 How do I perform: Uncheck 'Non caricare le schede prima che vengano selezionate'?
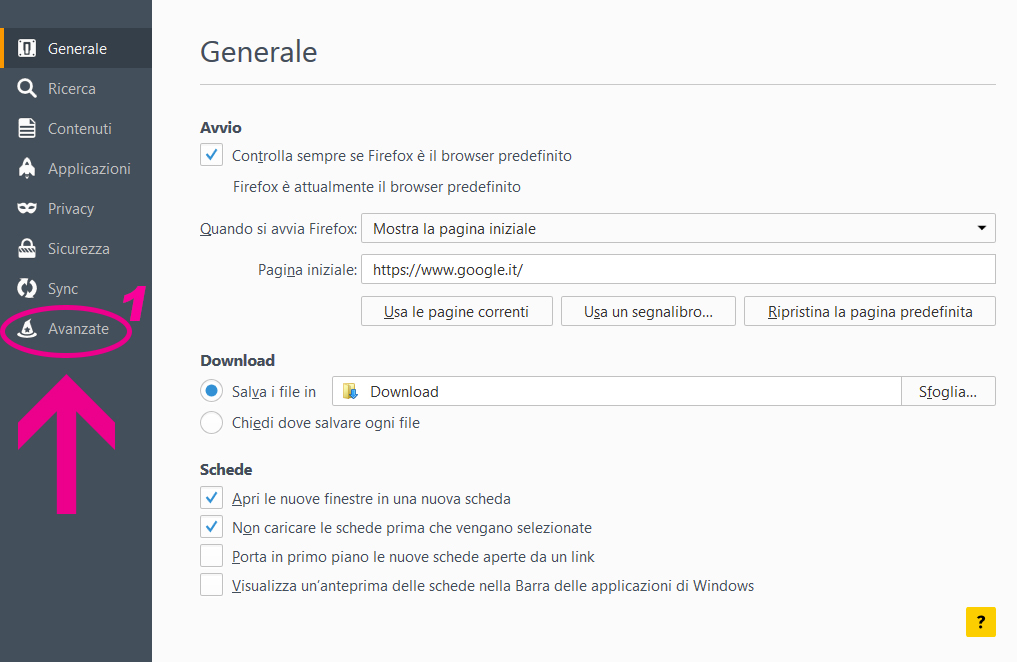[211, 527]
